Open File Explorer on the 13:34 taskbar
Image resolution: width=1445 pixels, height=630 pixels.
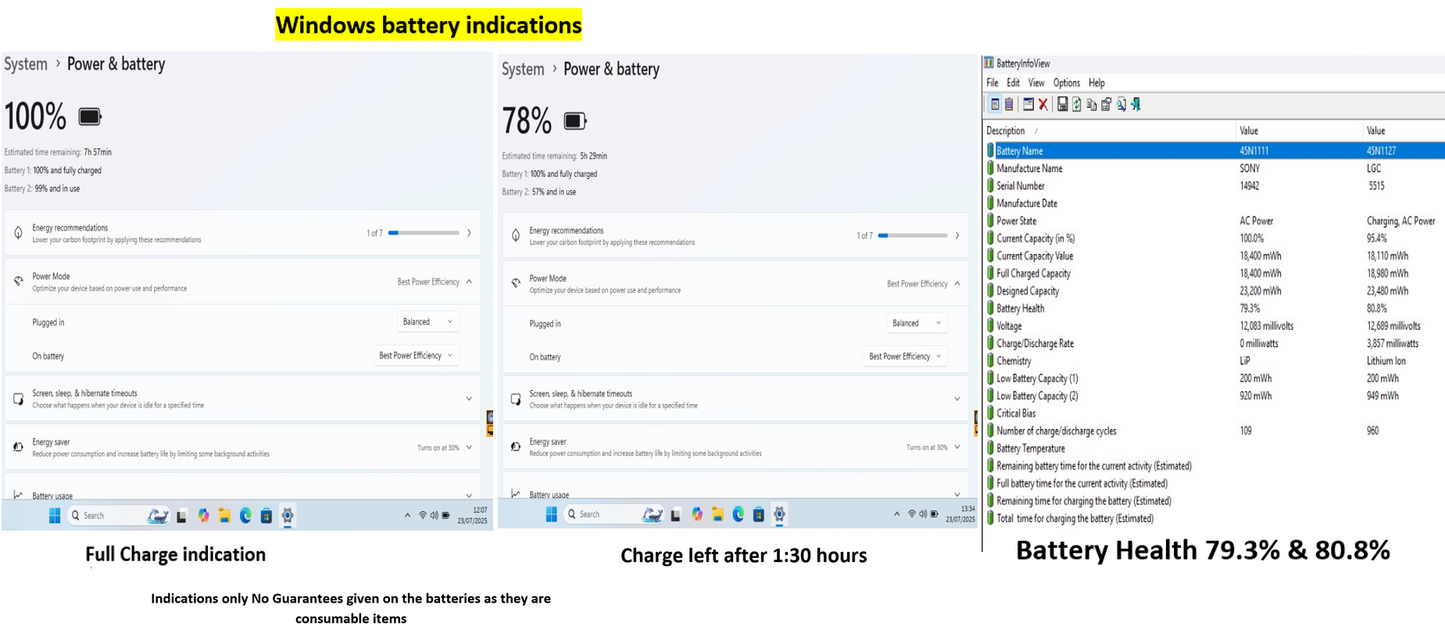(717, 514)
